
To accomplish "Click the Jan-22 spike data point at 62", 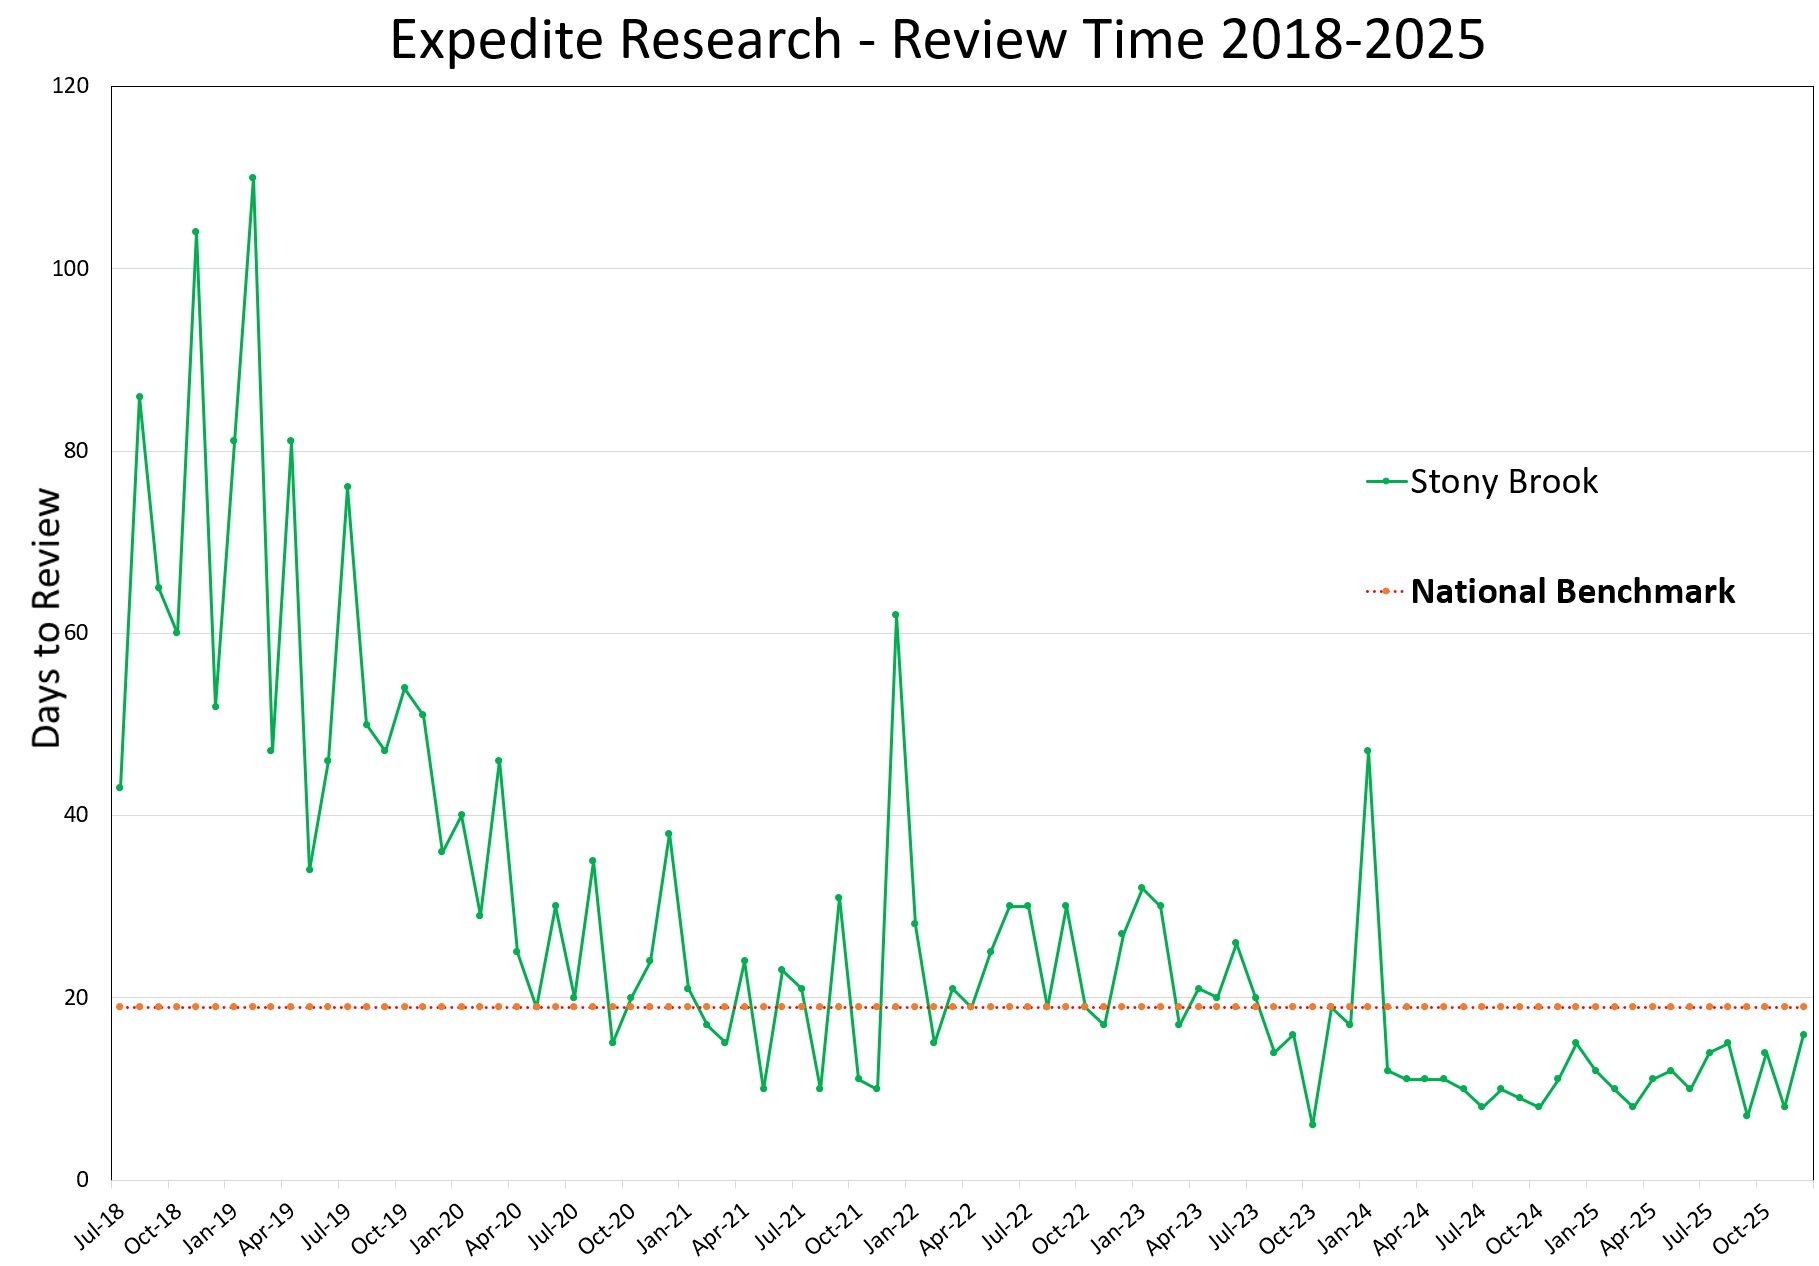I will click(895, 615).
